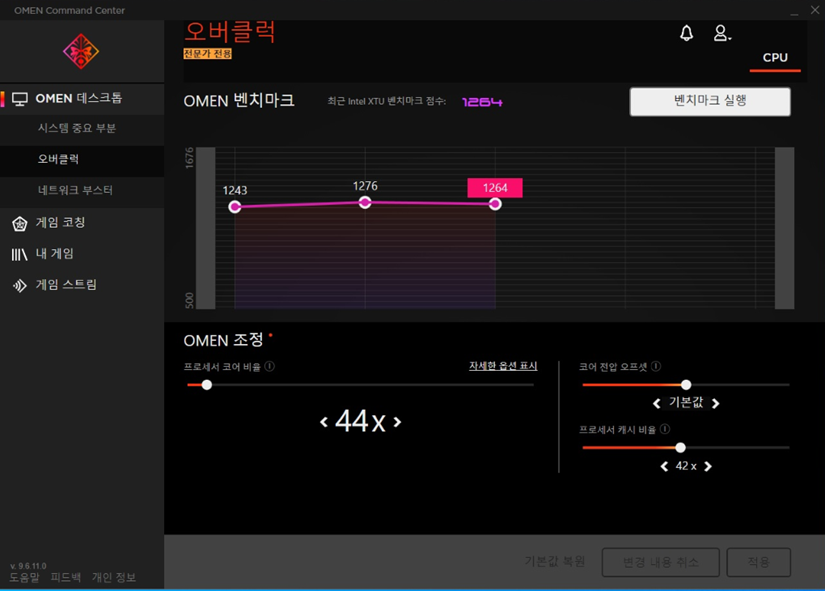Open 네트워크 부스터 sidebar item
This screenshot has height=591, width=825.
82,191
